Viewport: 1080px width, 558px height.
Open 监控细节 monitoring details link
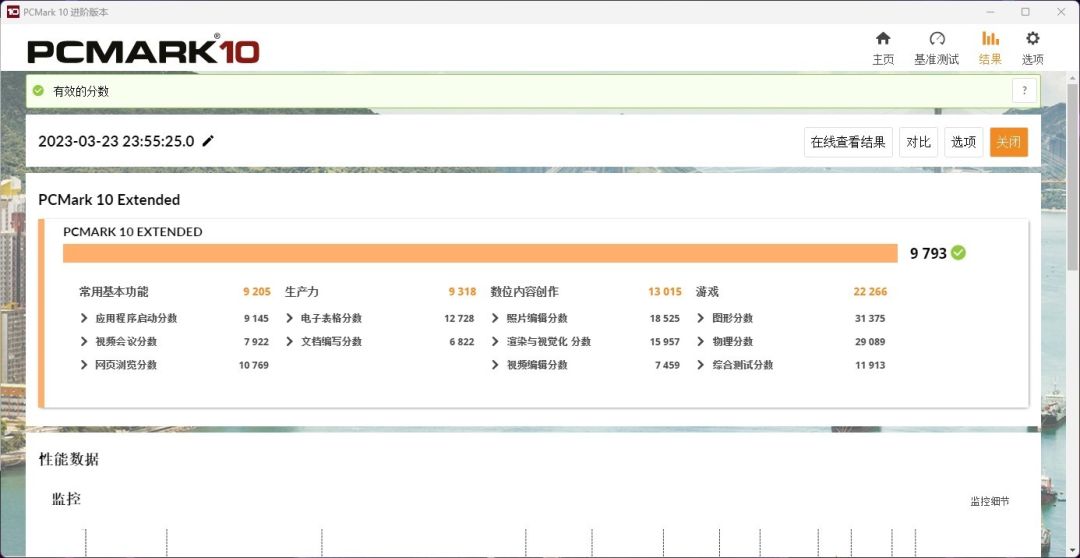click(990, 502)
